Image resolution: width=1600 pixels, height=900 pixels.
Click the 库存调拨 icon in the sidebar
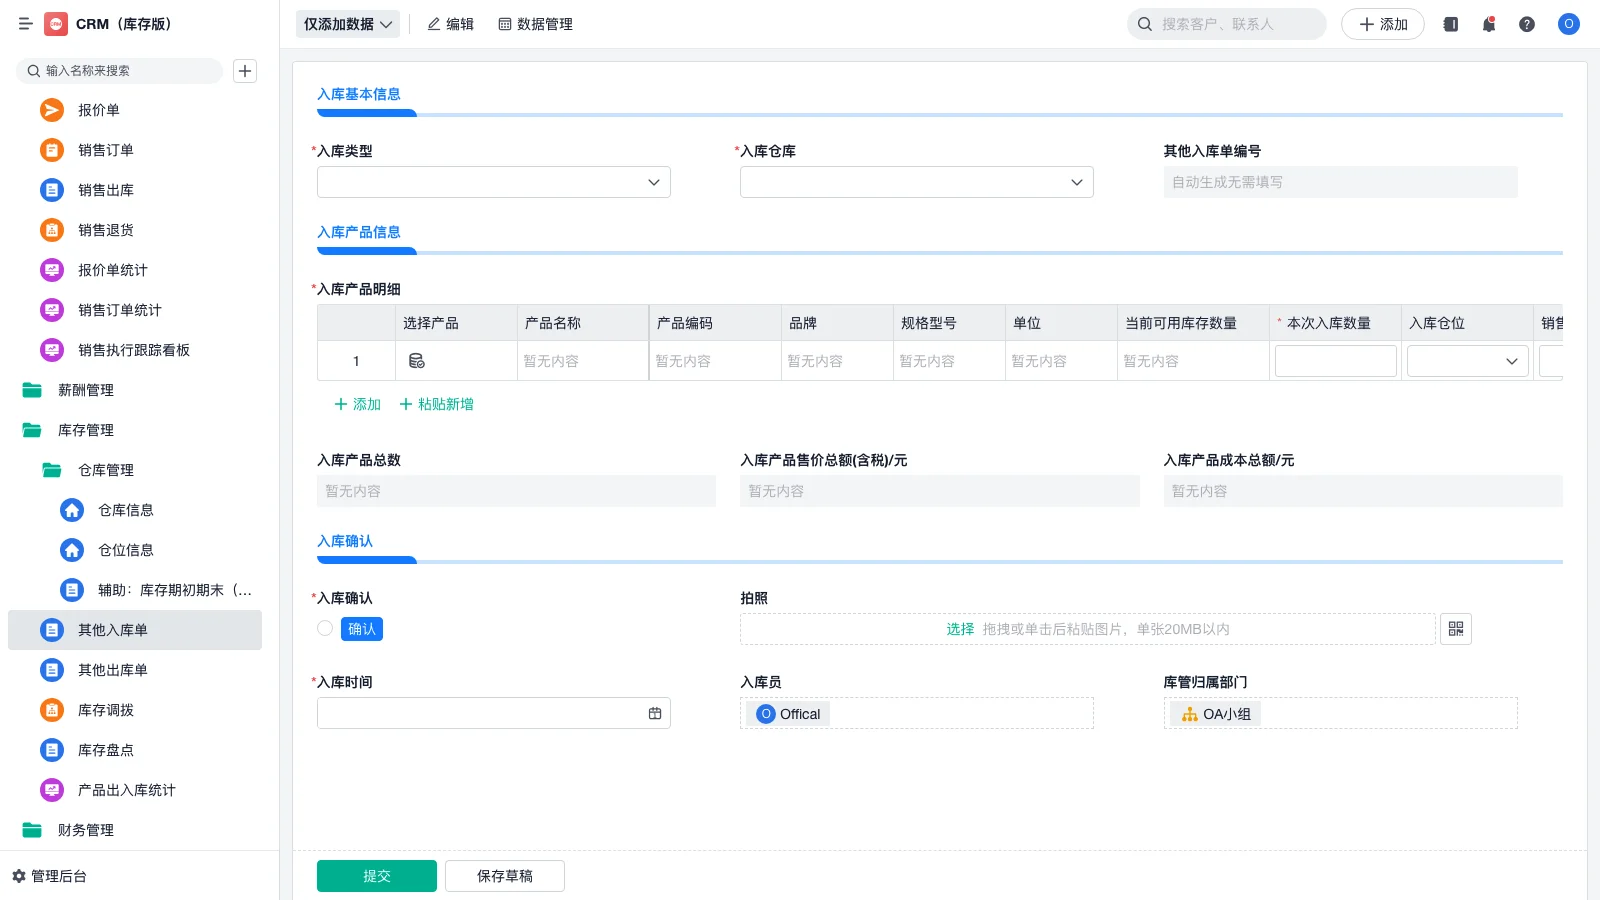(x=51, y=710)
